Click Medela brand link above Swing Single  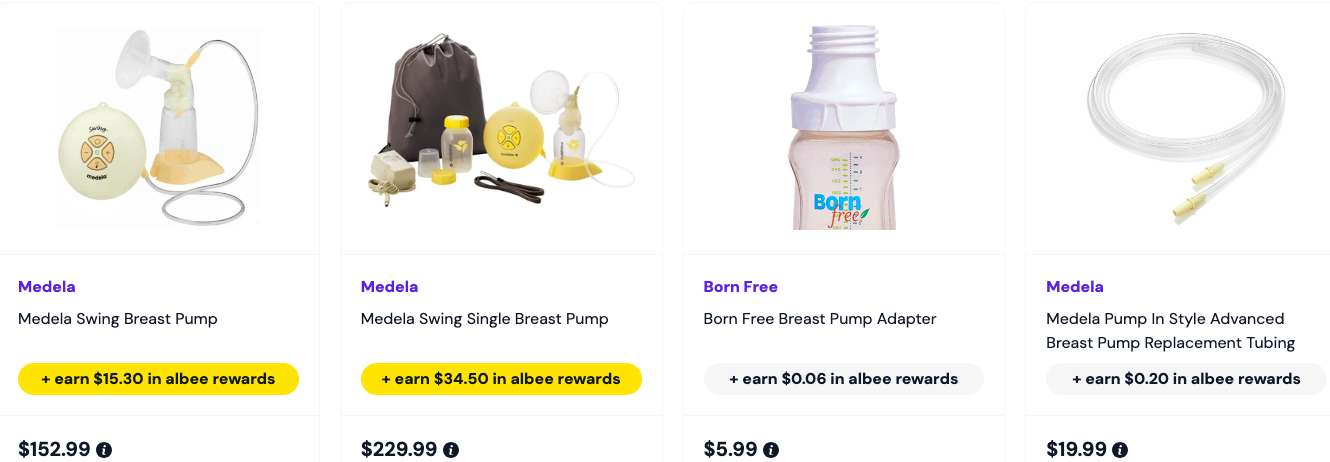pyautogui.click(x=390, y=287)
